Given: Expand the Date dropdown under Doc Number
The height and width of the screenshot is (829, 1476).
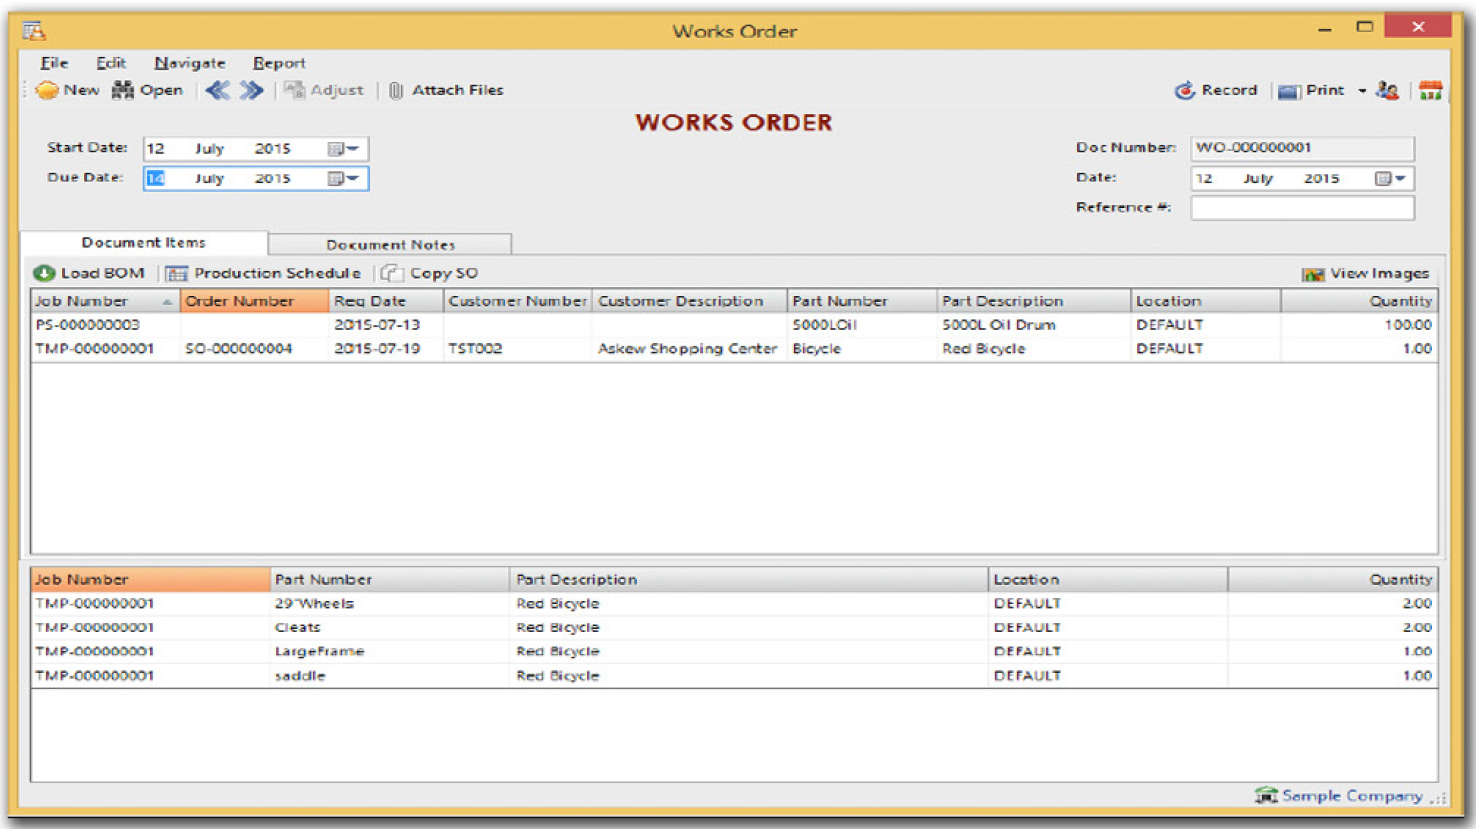Looking at the screenshot, I should pyautogui.click(x=1390, y=179).
